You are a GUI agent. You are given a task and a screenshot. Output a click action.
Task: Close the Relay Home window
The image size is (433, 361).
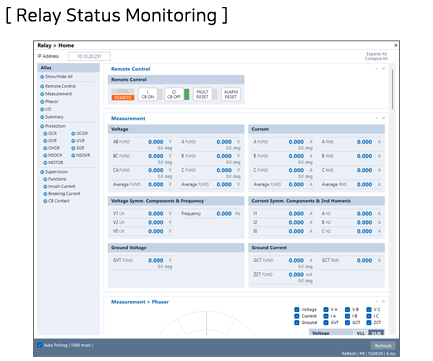(x=396, y=45)
